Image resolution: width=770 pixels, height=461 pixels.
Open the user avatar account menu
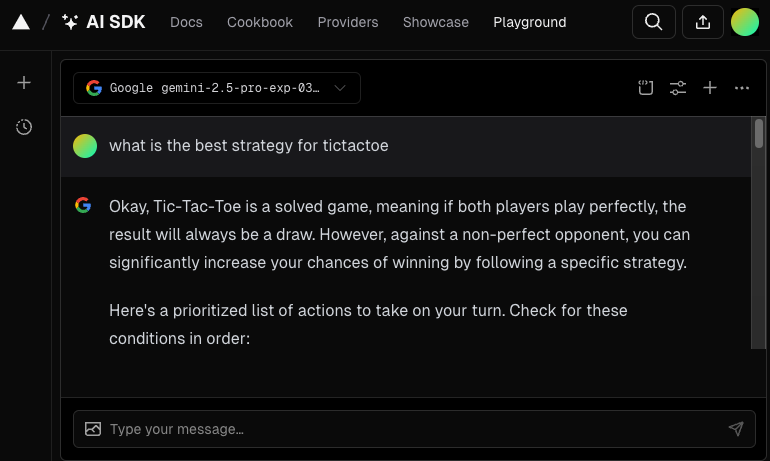click(x=745, y=22)
